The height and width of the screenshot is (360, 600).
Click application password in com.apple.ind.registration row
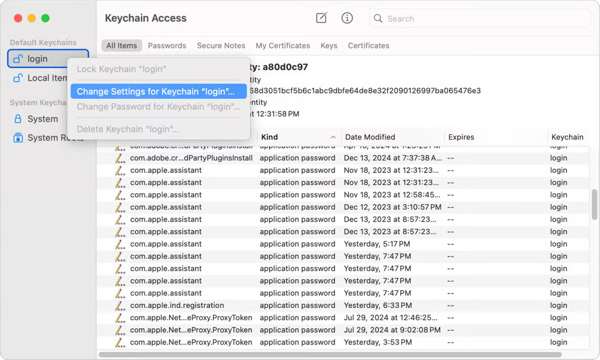pyautogui.click(x=297, y=305)
